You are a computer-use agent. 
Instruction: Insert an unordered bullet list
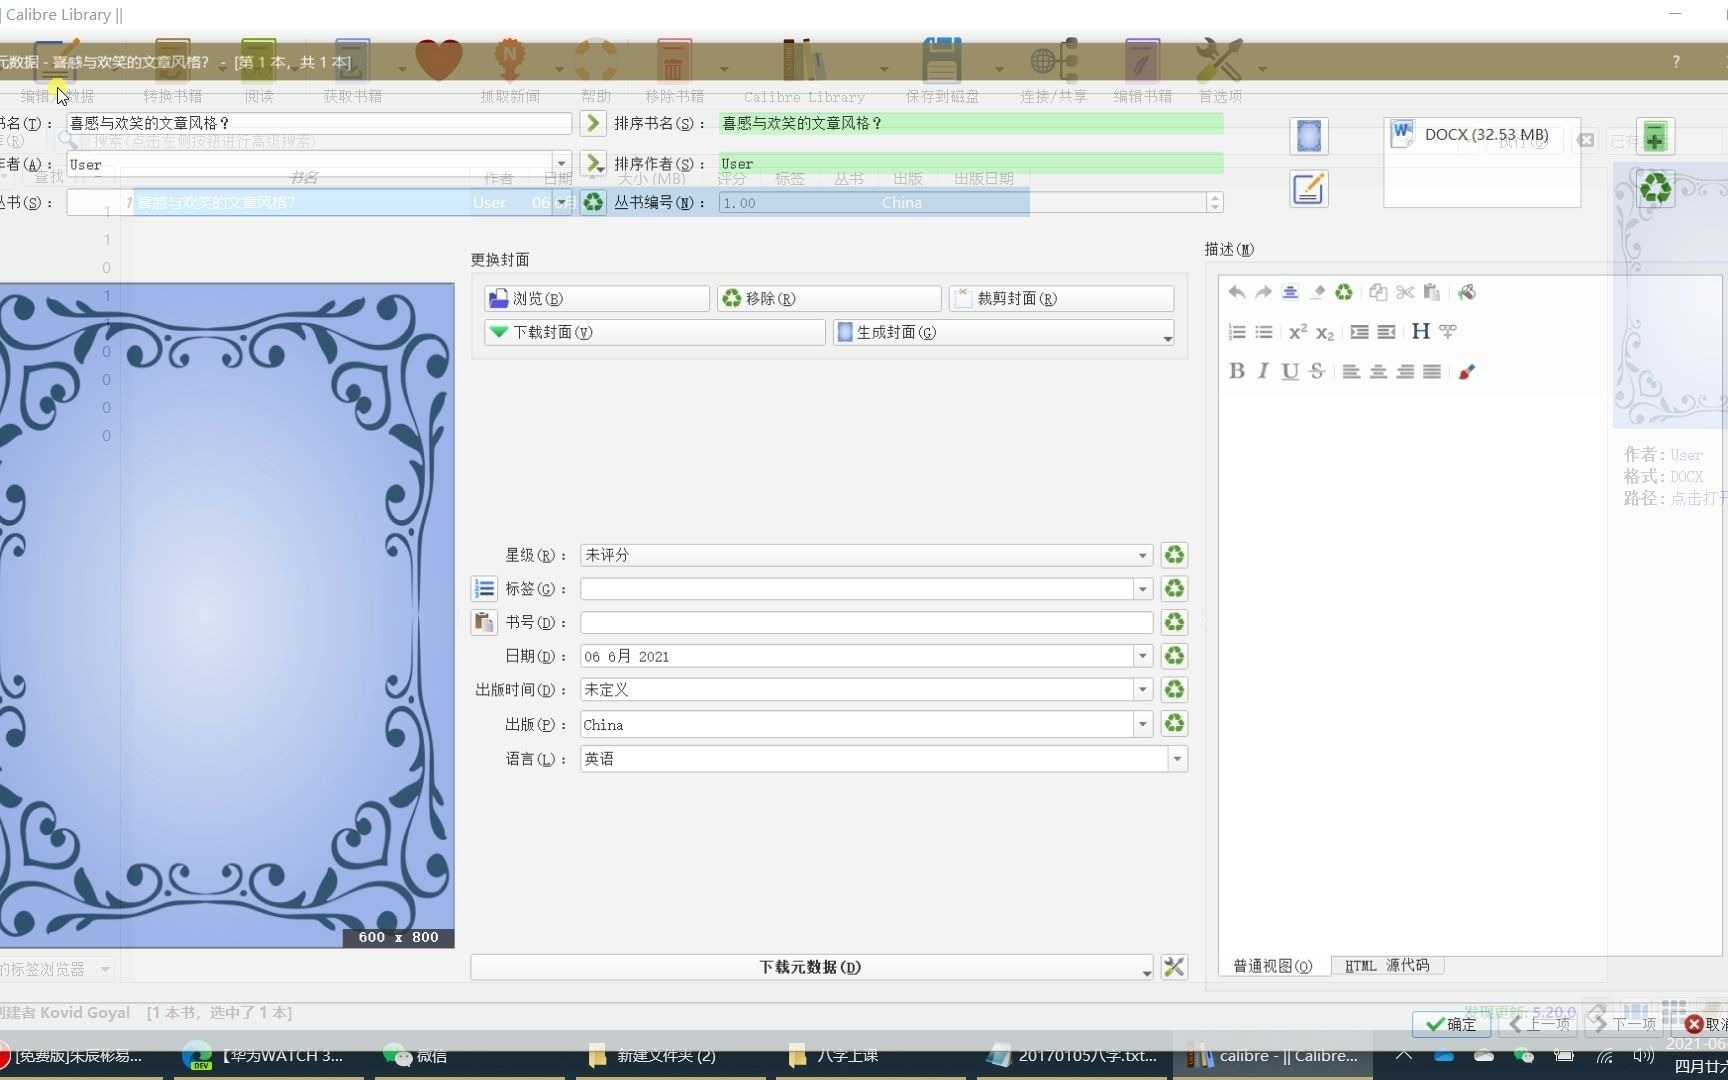pyautogui.click(x=1264, y=332)
